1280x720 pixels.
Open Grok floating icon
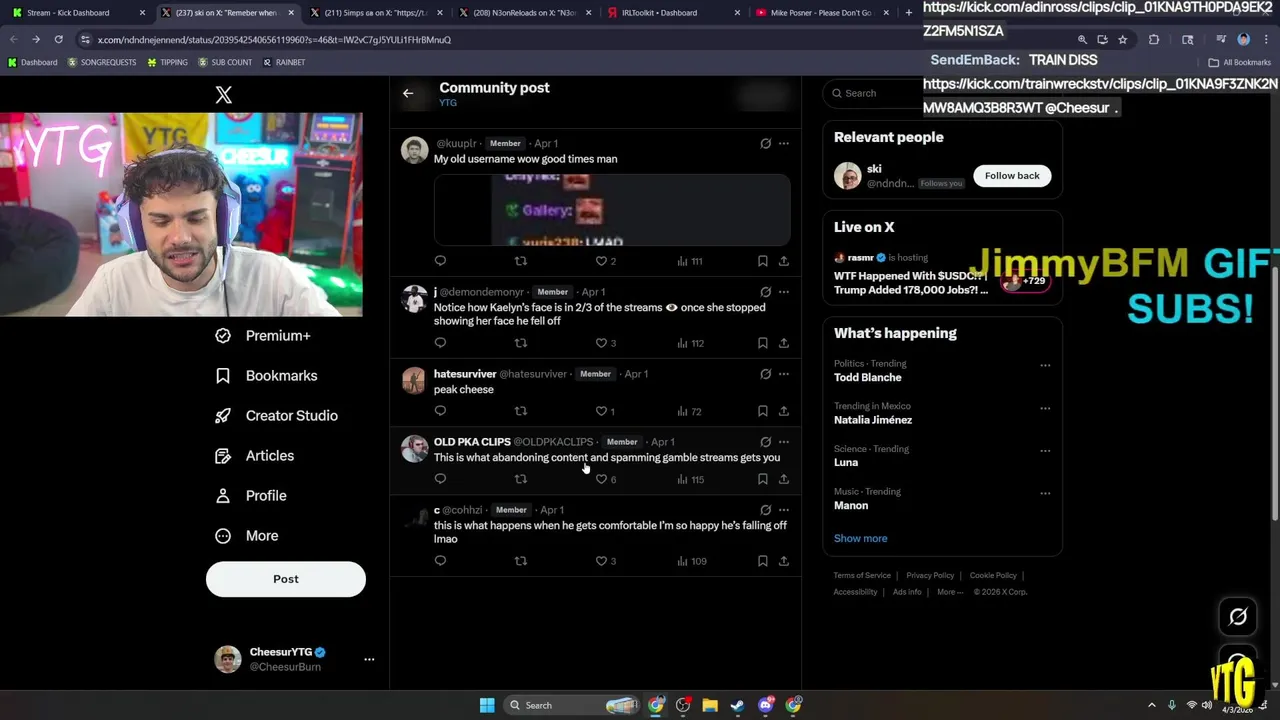[x=1238, y=617]
